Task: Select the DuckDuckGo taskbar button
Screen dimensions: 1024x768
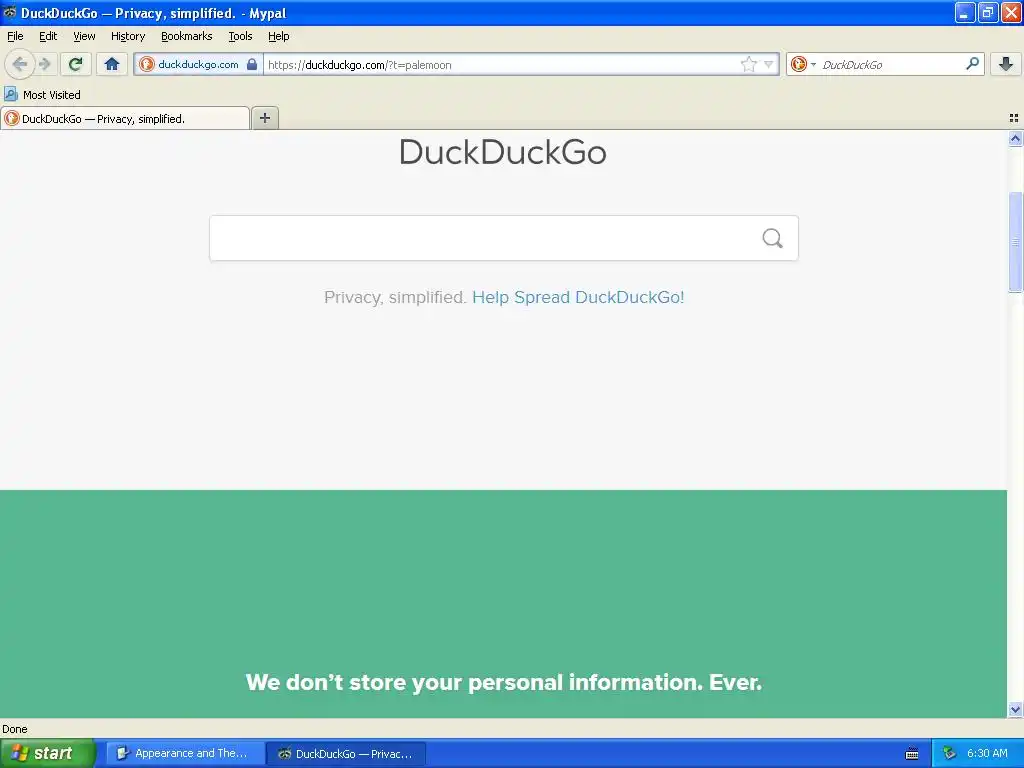Action: tap(347, 753)
